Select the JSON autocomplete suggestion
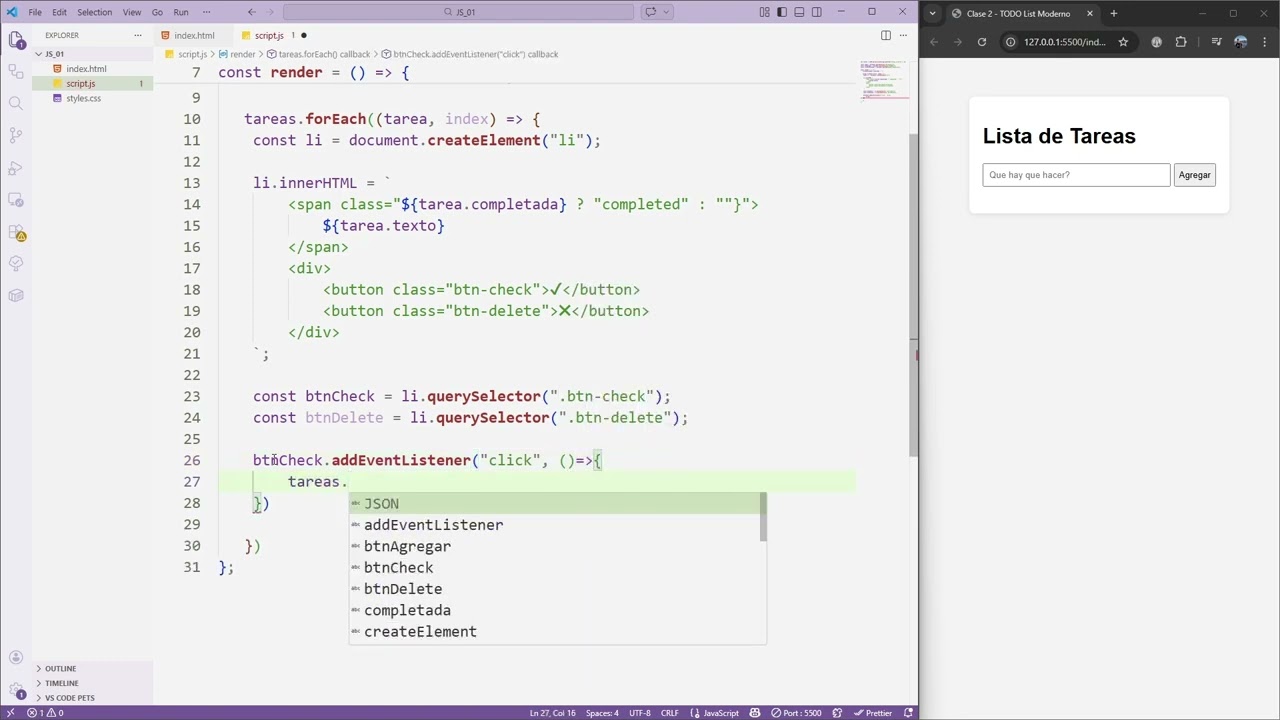 557,504
